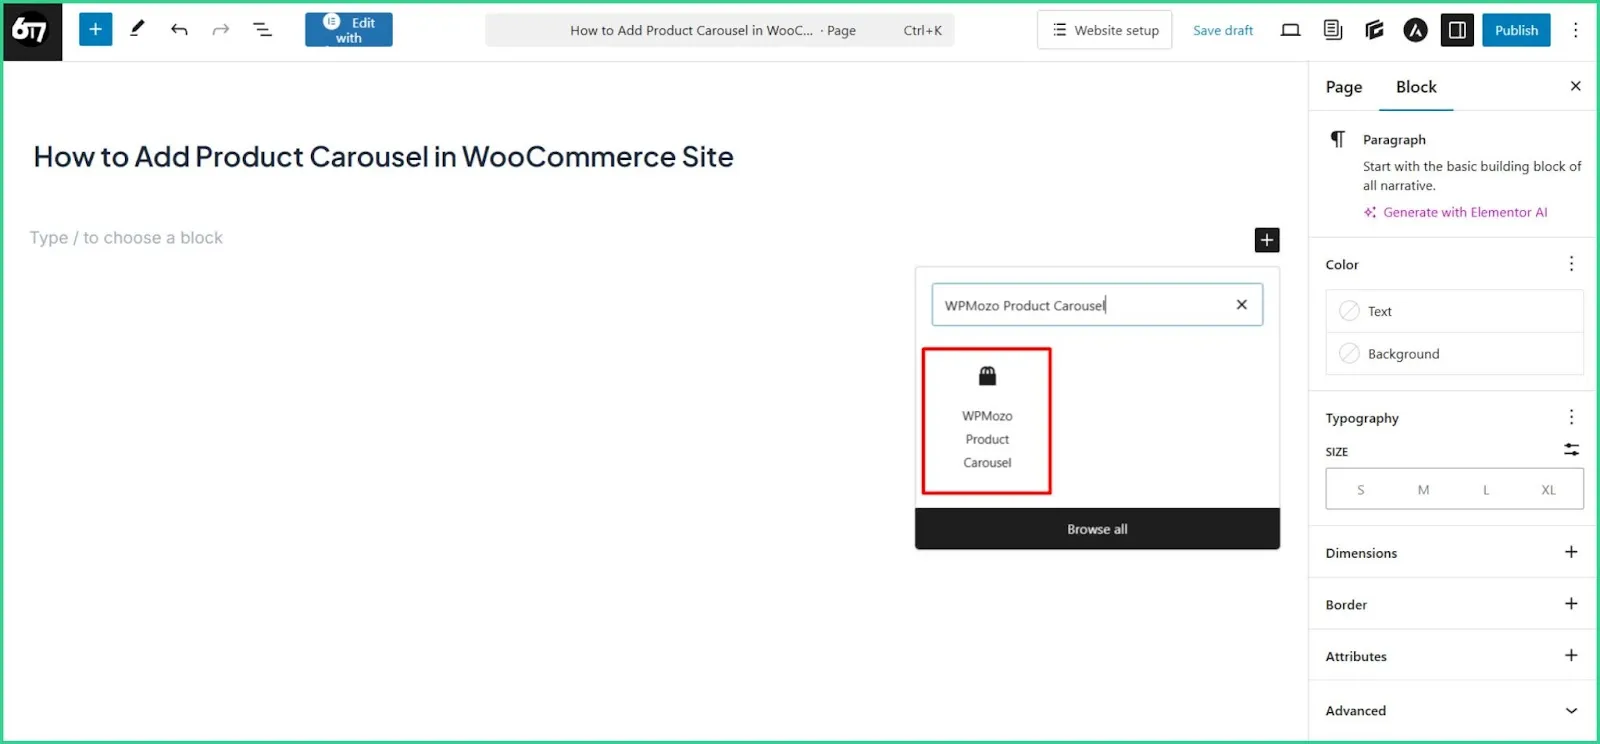The image size is (1600, 744).
Task: Click Edit with Elementor button
Action: (349, 30)
